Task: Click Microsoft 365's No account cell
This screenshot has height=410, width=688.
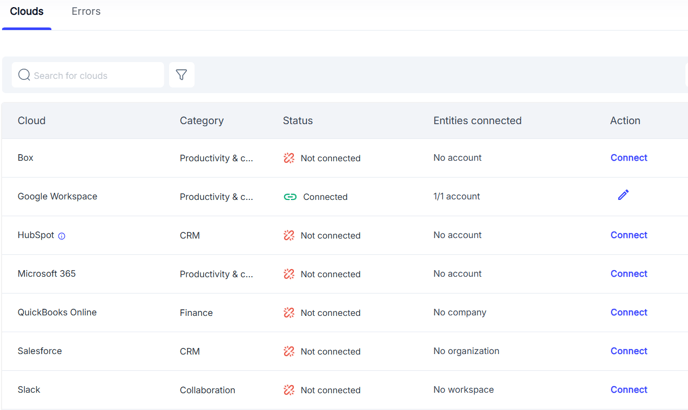Action: (458, 273)
